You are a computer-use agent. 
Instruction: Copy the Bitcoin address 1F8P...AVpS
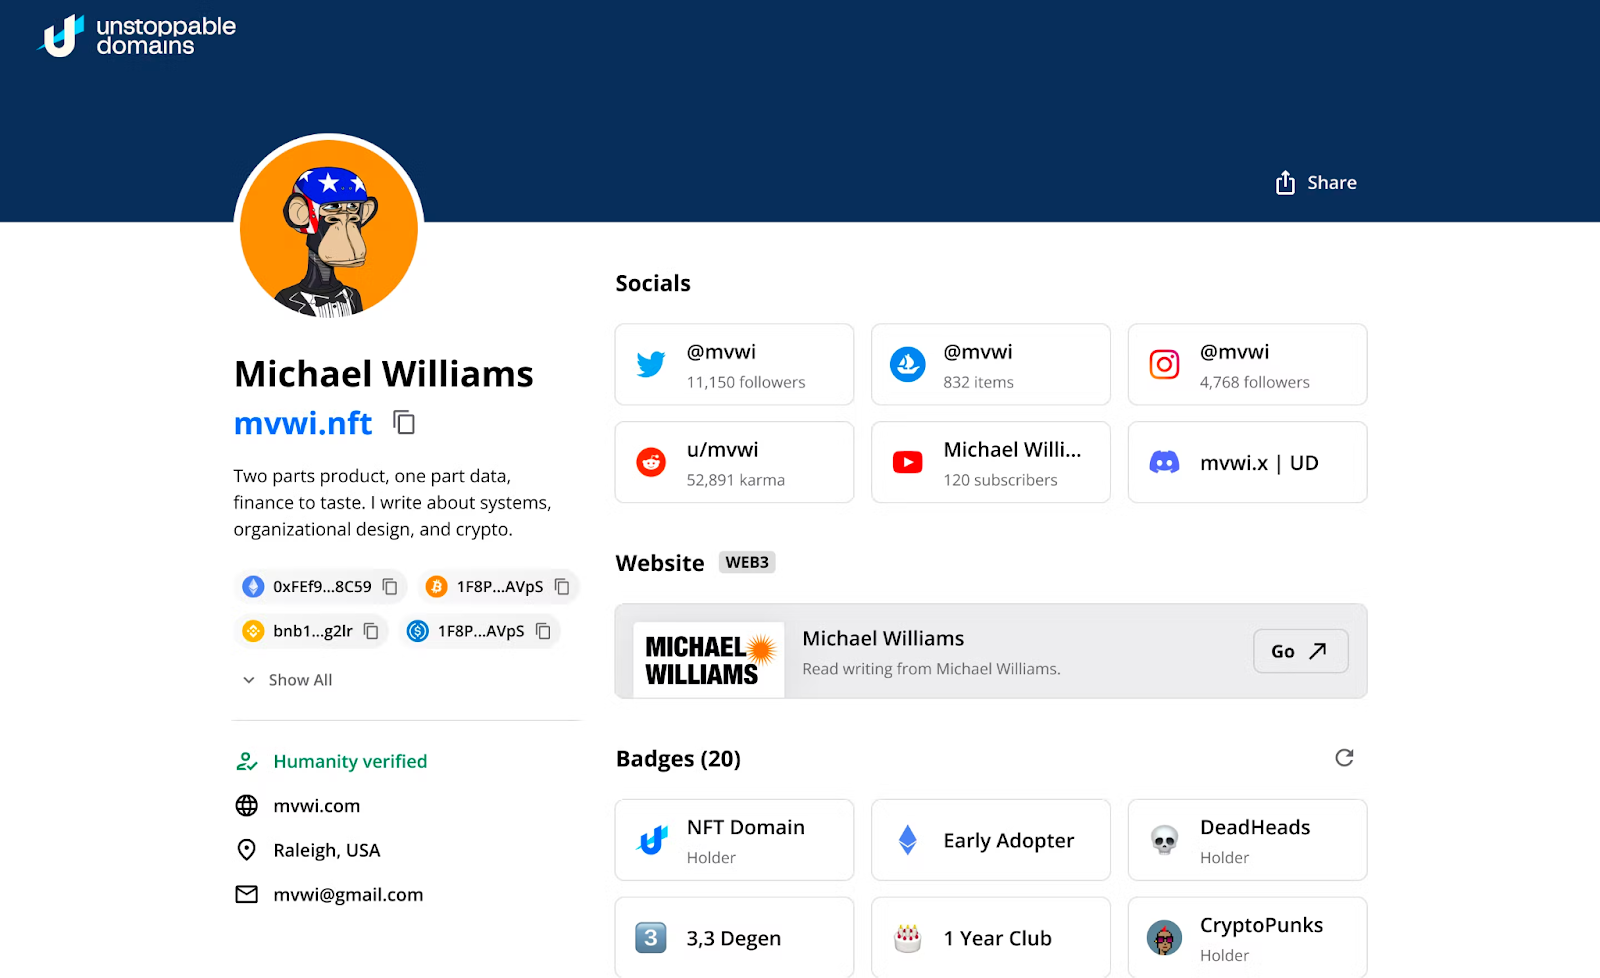click(x=562, y=587)
